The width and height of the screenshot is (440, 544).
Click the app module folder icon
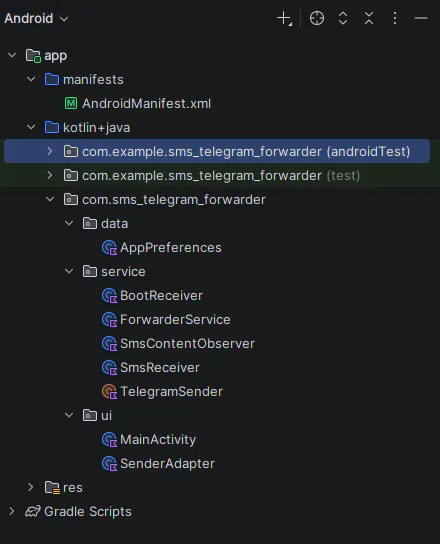point(33,56)
